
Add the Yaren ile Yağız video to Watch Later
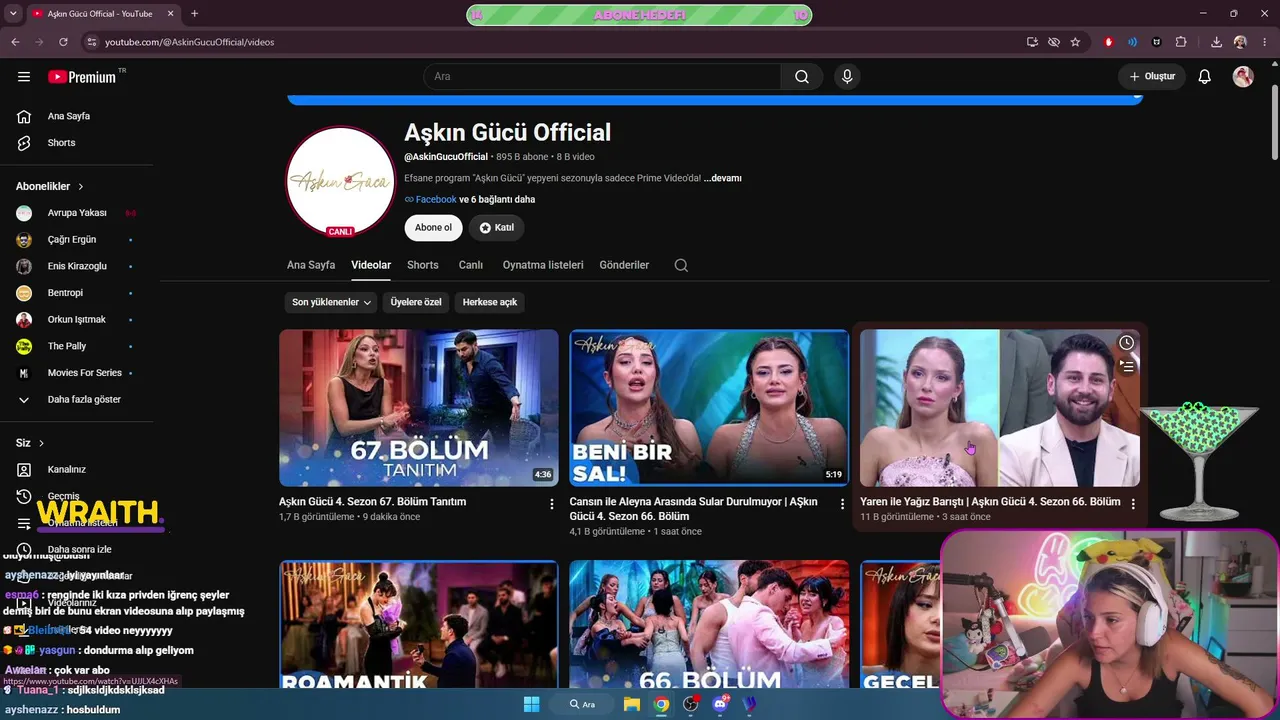click(1126, 343)
